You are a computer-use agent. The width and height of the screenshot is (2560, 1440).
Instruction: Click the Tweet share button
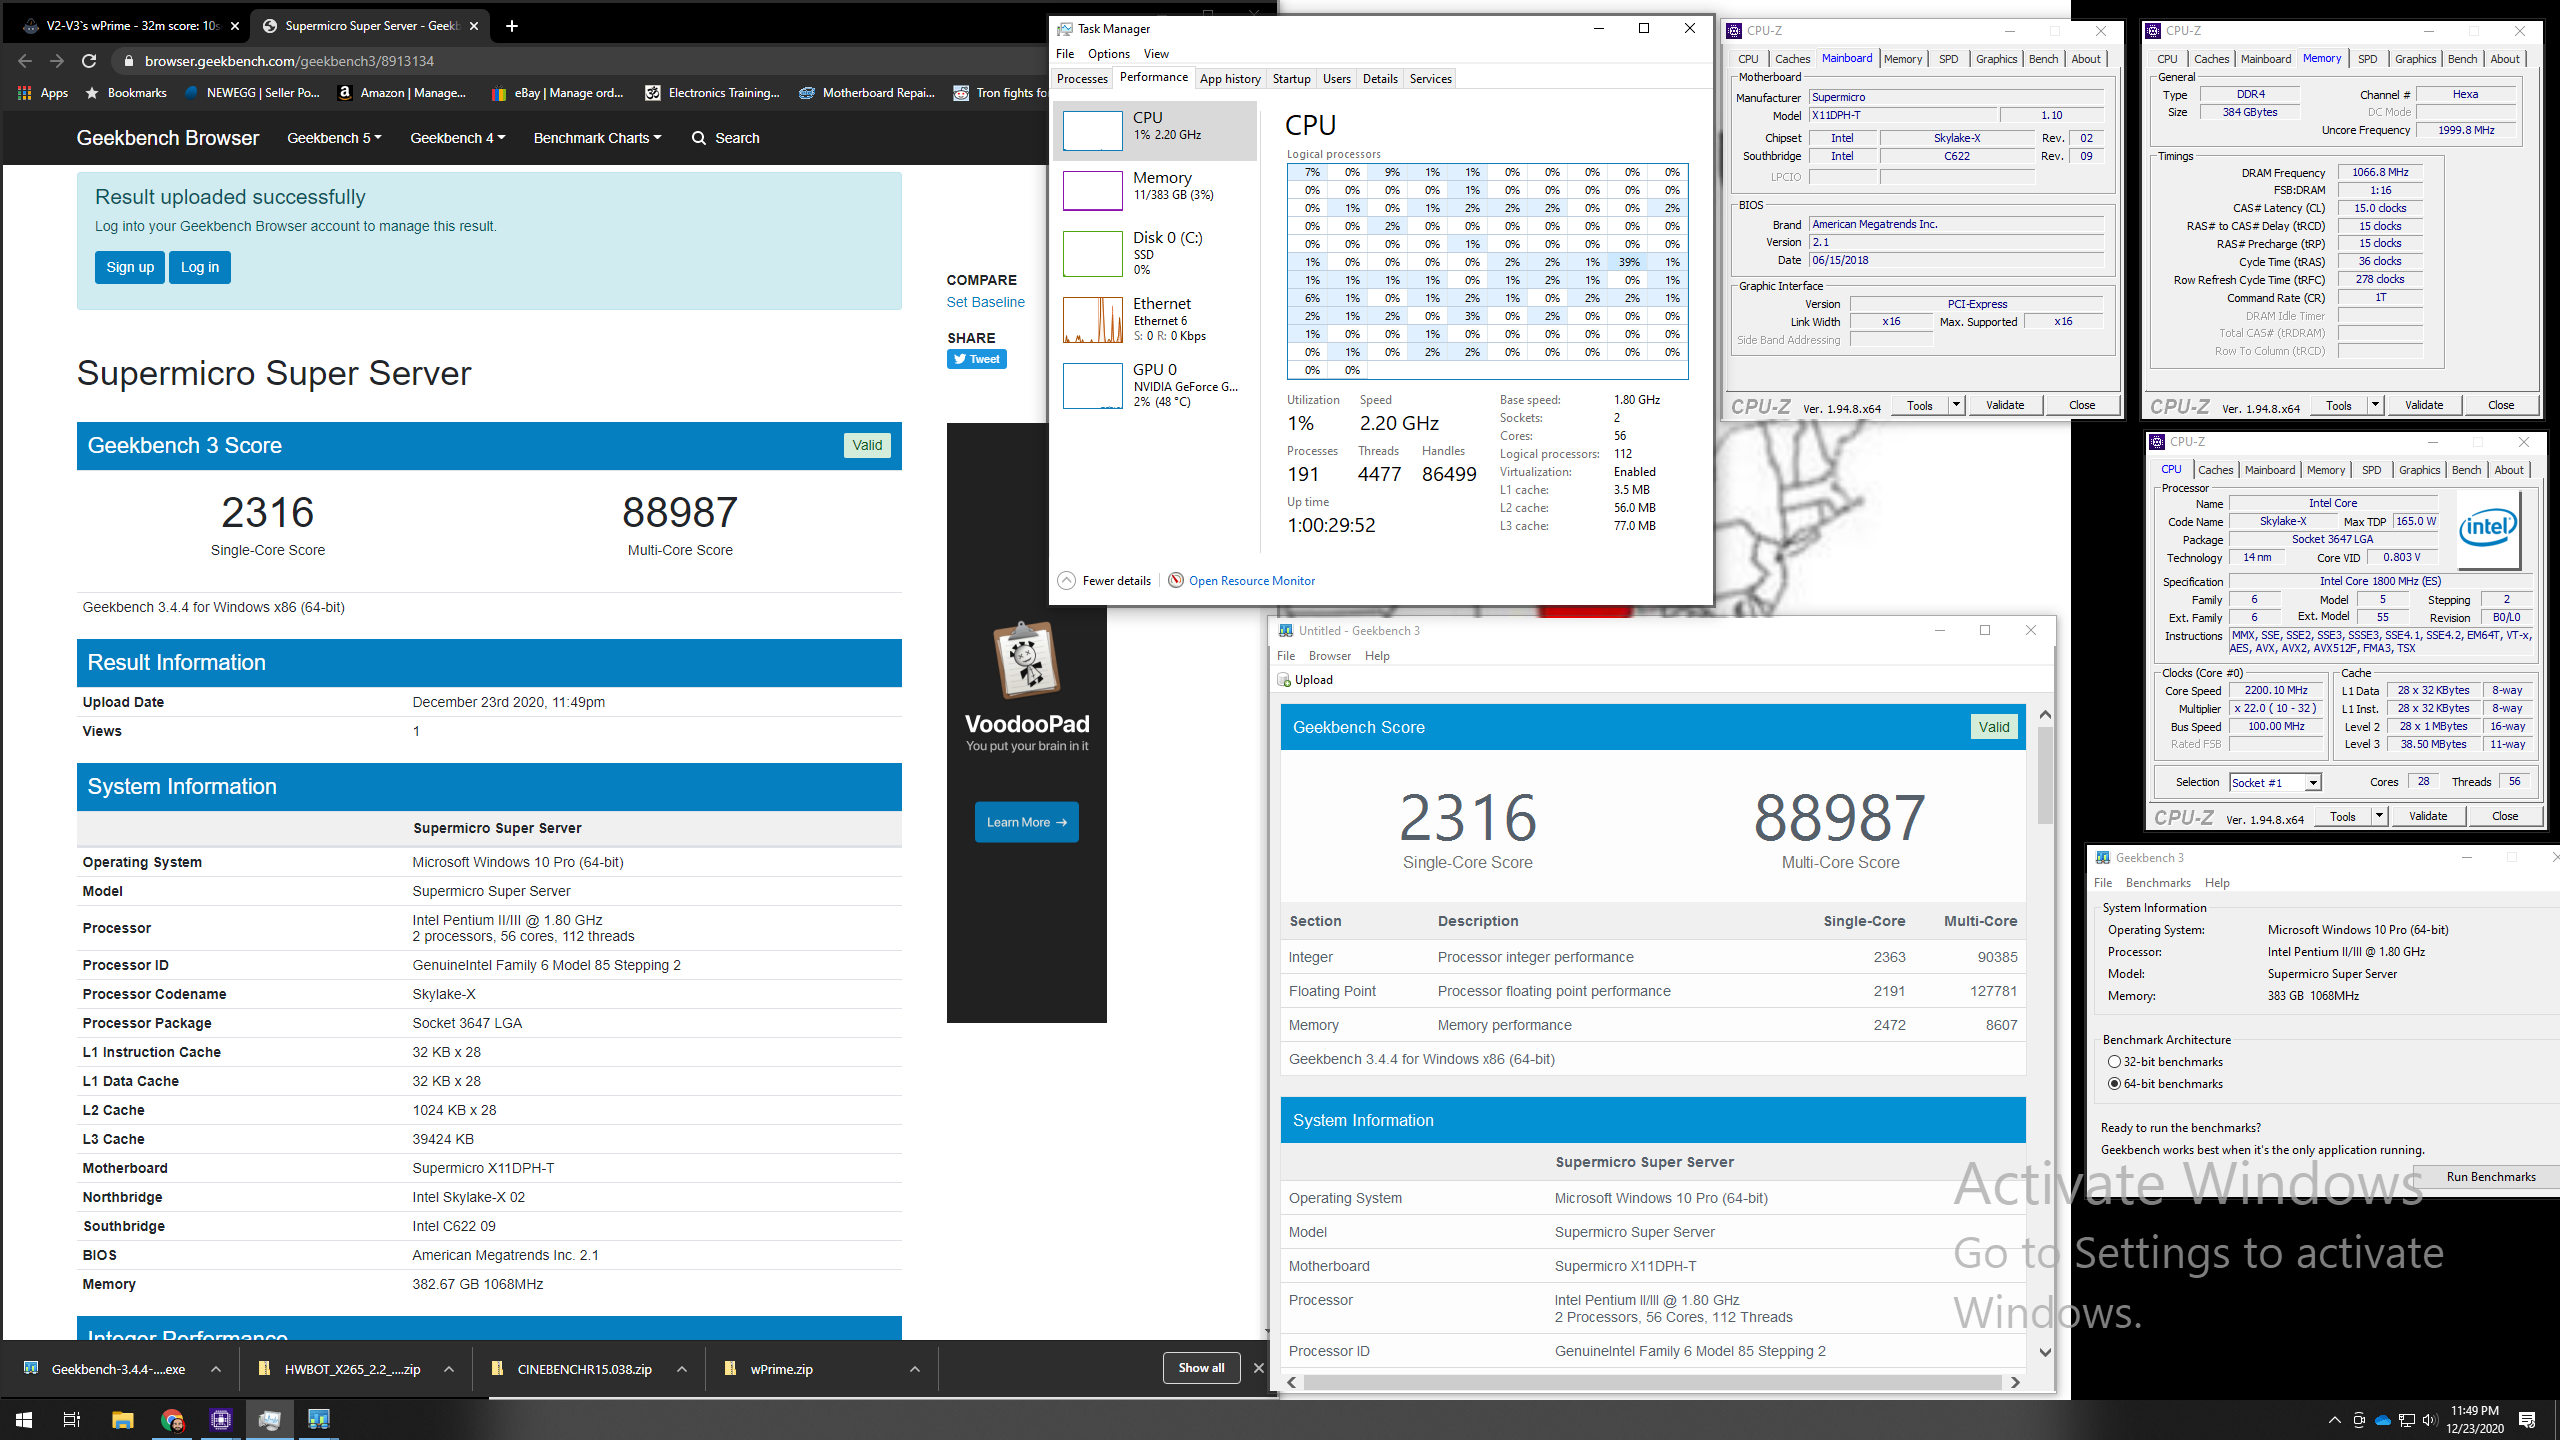[977, 359]
